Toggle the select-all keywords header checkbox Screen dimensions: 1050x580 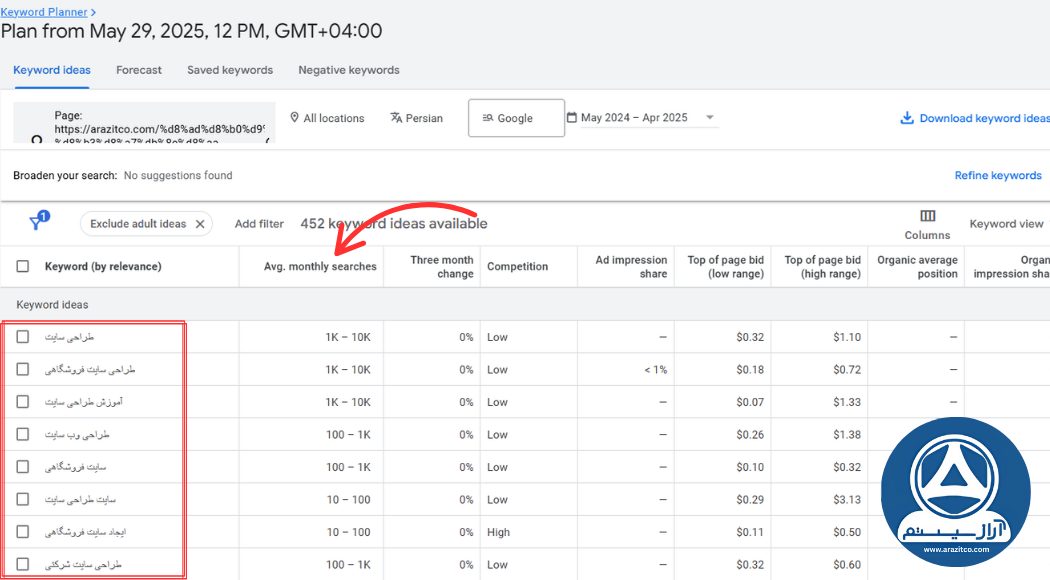[x=23, y=267]
